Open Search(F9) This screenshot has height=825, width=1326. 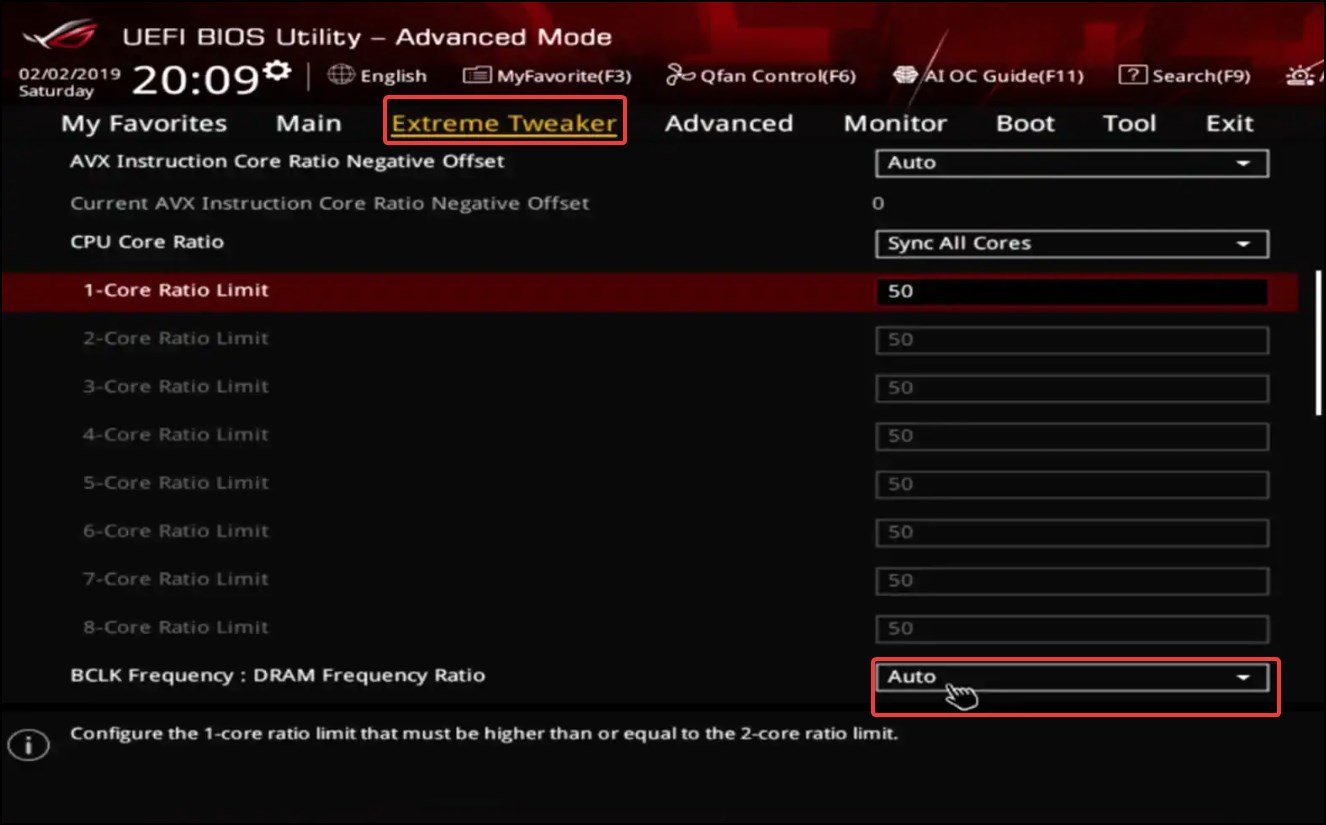1184,75
